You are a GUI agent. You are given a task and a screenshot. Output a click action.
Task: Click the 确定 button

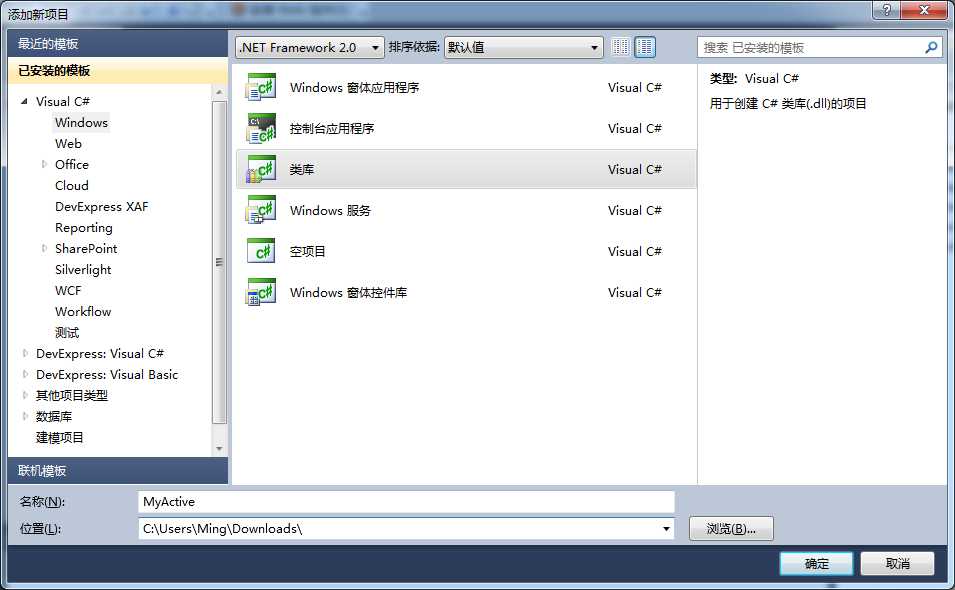point(816,564)
